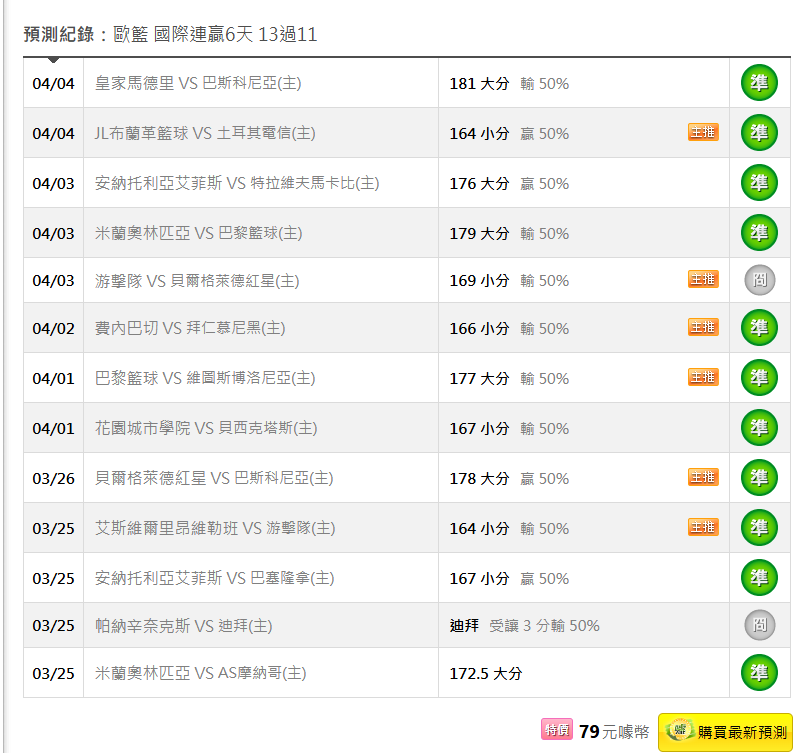Open match 貝爾格萊德紅星 VS 巴斯科尼亞
Screen dimensions: 796x753
tap(214, 478)
